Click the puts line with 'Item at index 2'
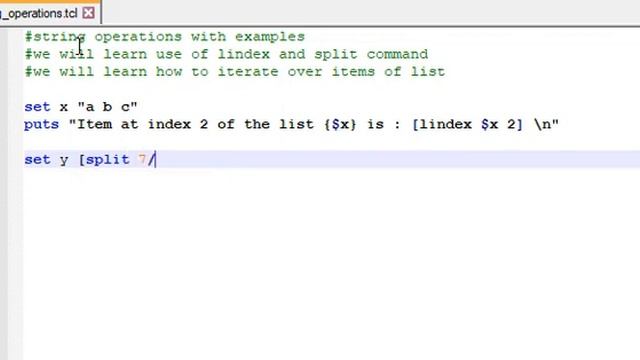The width and height of the screenshot is (640, 360). click(291, 124)
